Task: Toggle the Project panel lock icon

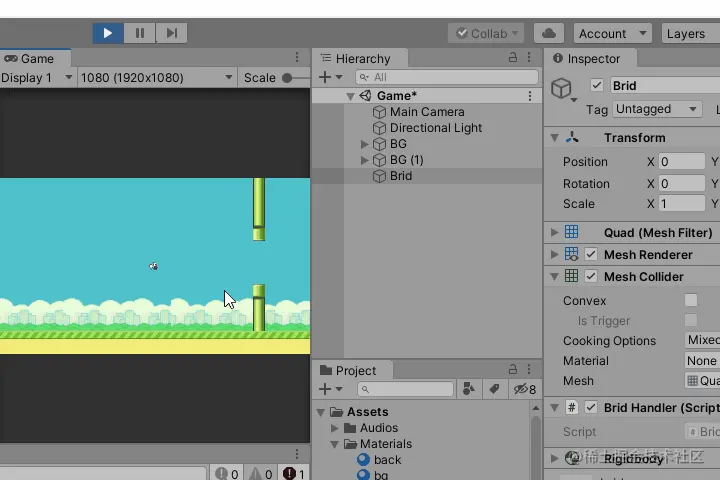Action: pyautogui.click(x=513, y=369)
